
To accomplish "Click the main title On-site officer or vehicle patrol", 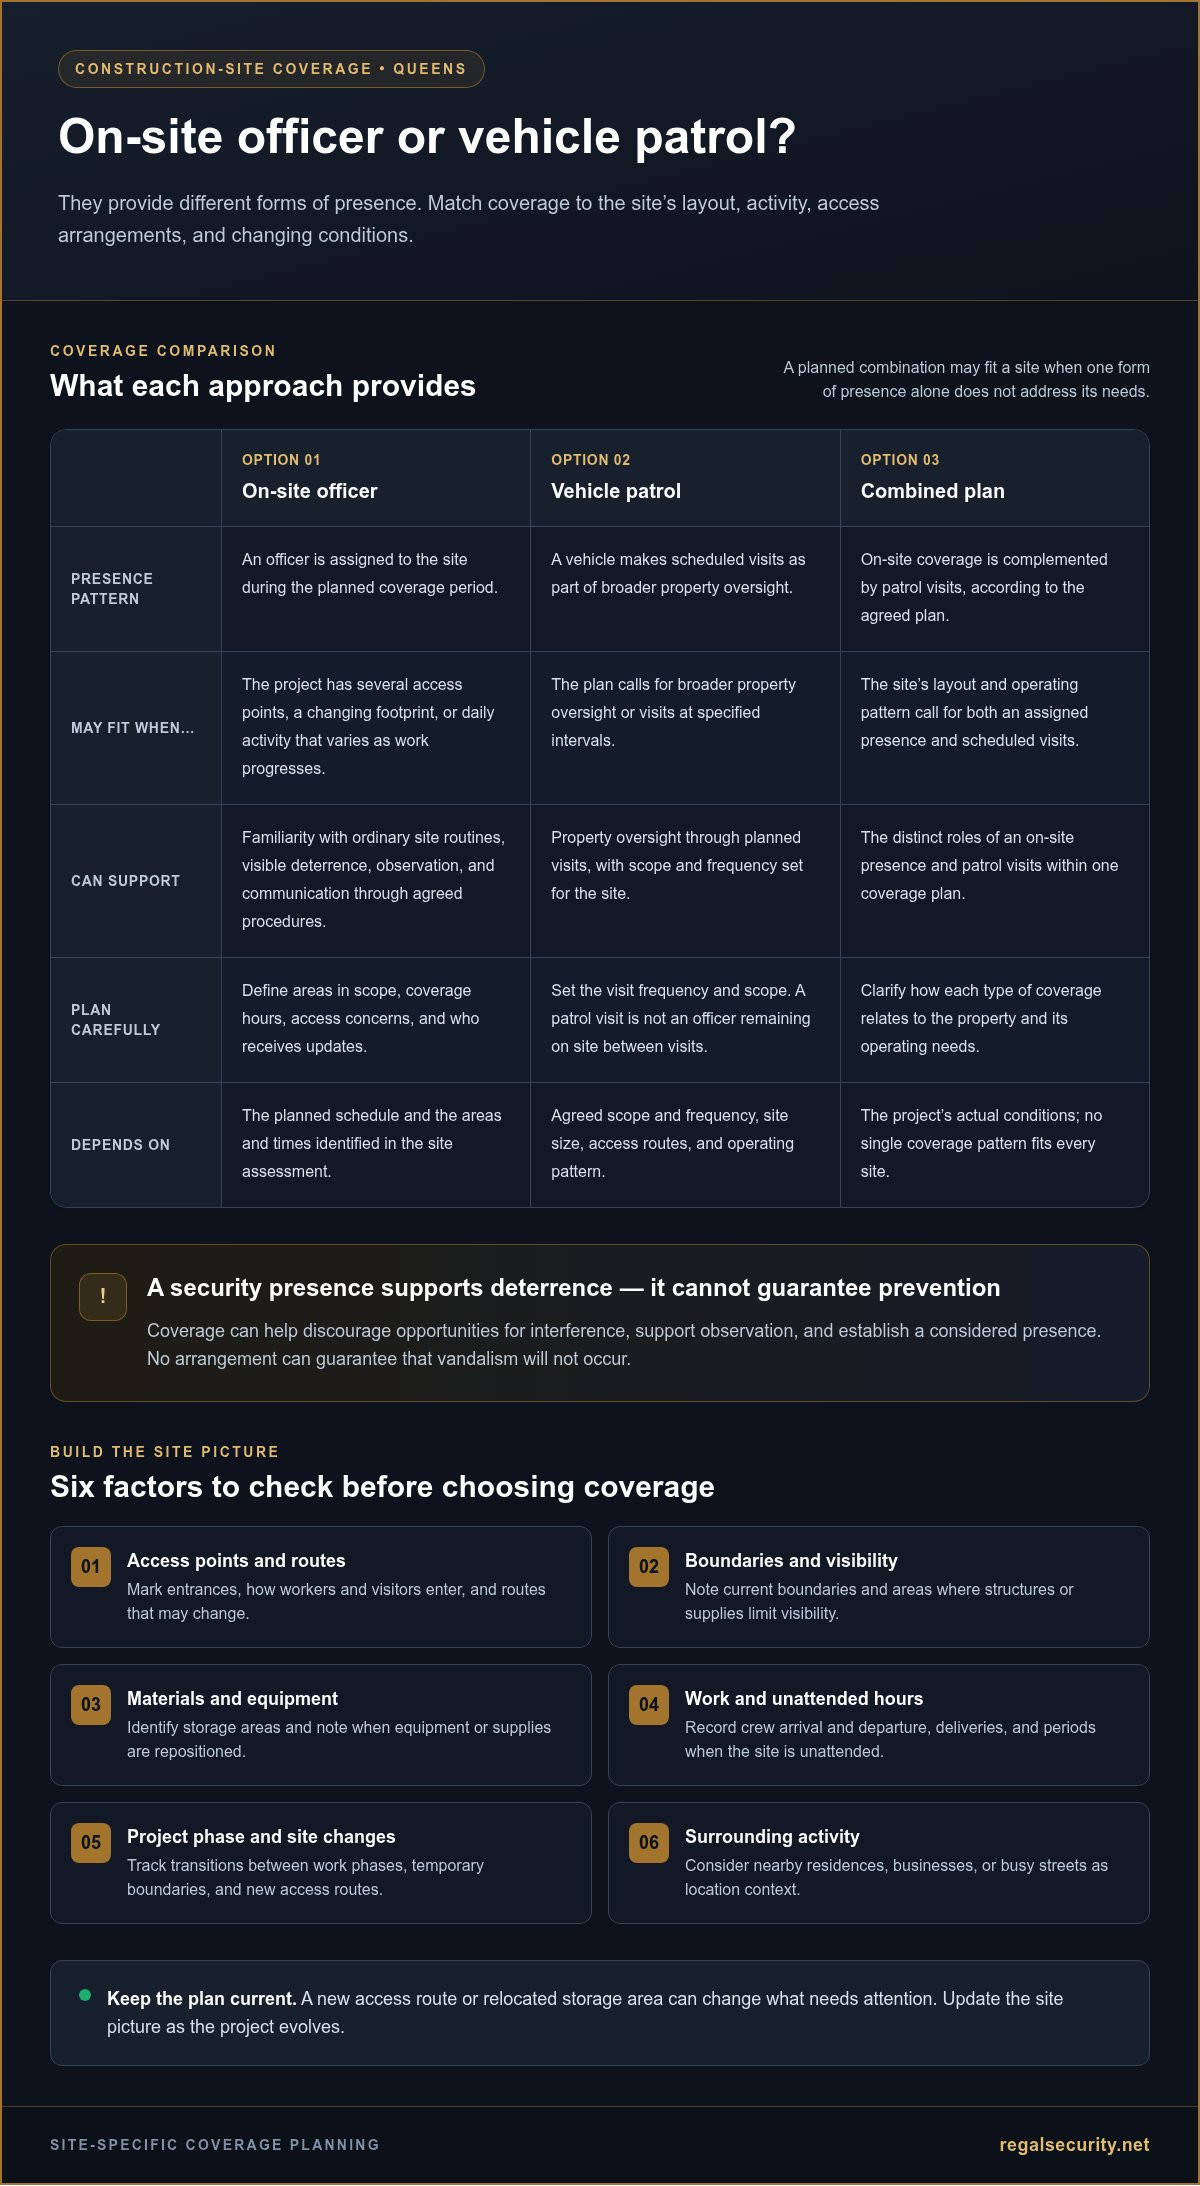I will pyautogui.click(x=427, y=137).
